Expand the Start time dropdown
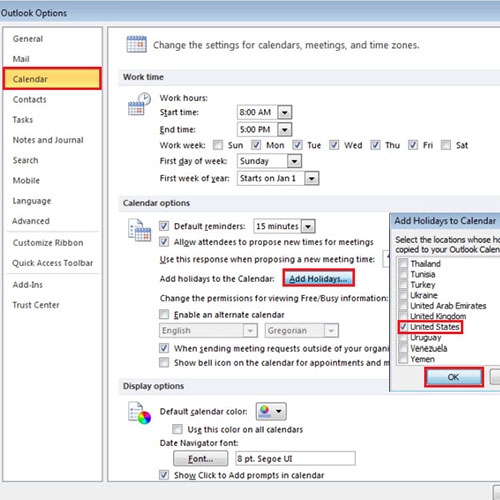500x500 pixels. coord(285,112)
